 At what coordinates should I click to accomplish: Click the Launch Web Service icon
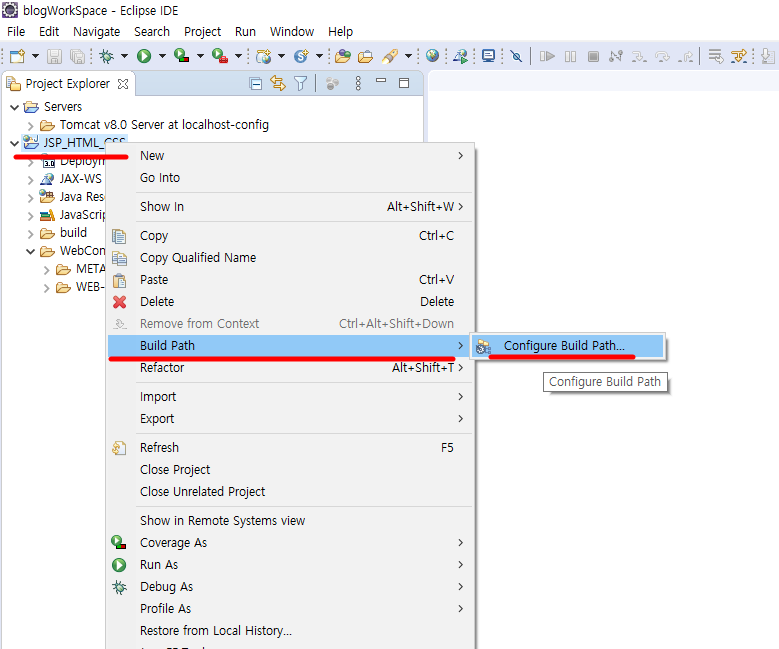(461, 56)
